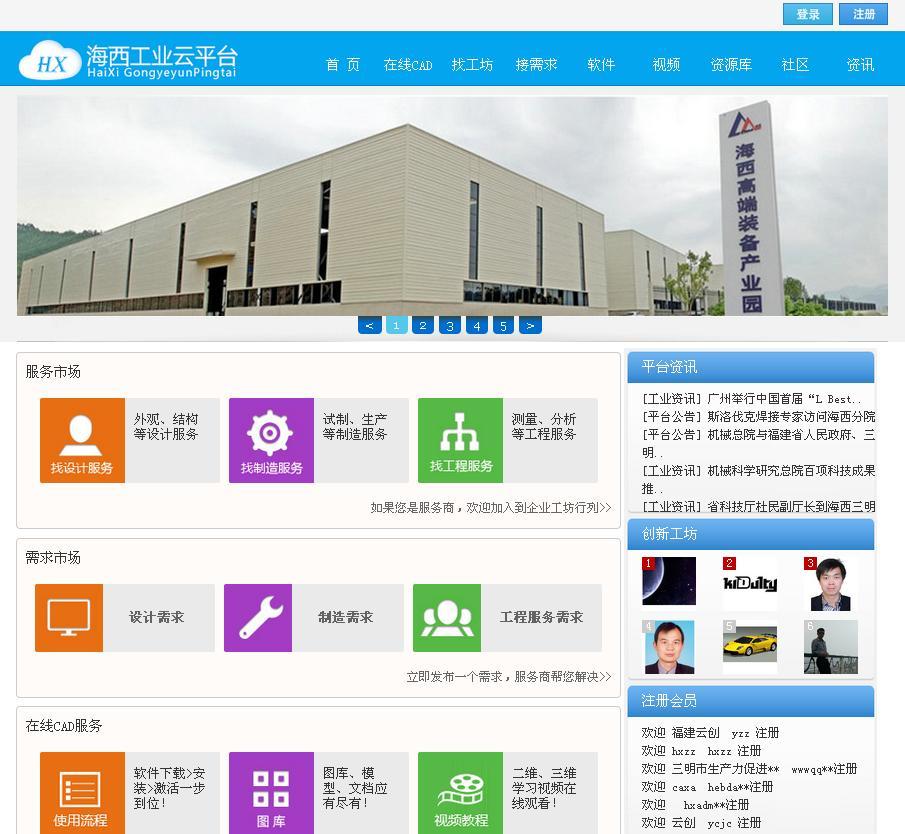This screenshot has height=834, width=905.
Task: Open the 使用流程 list icon tile
Action: click(82, 792)
